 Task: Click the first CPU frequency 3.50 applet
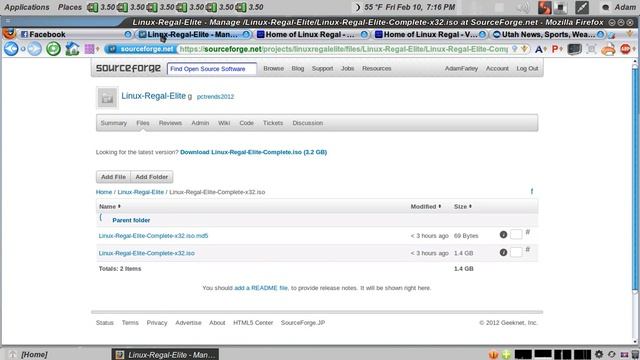pos(100,7)
